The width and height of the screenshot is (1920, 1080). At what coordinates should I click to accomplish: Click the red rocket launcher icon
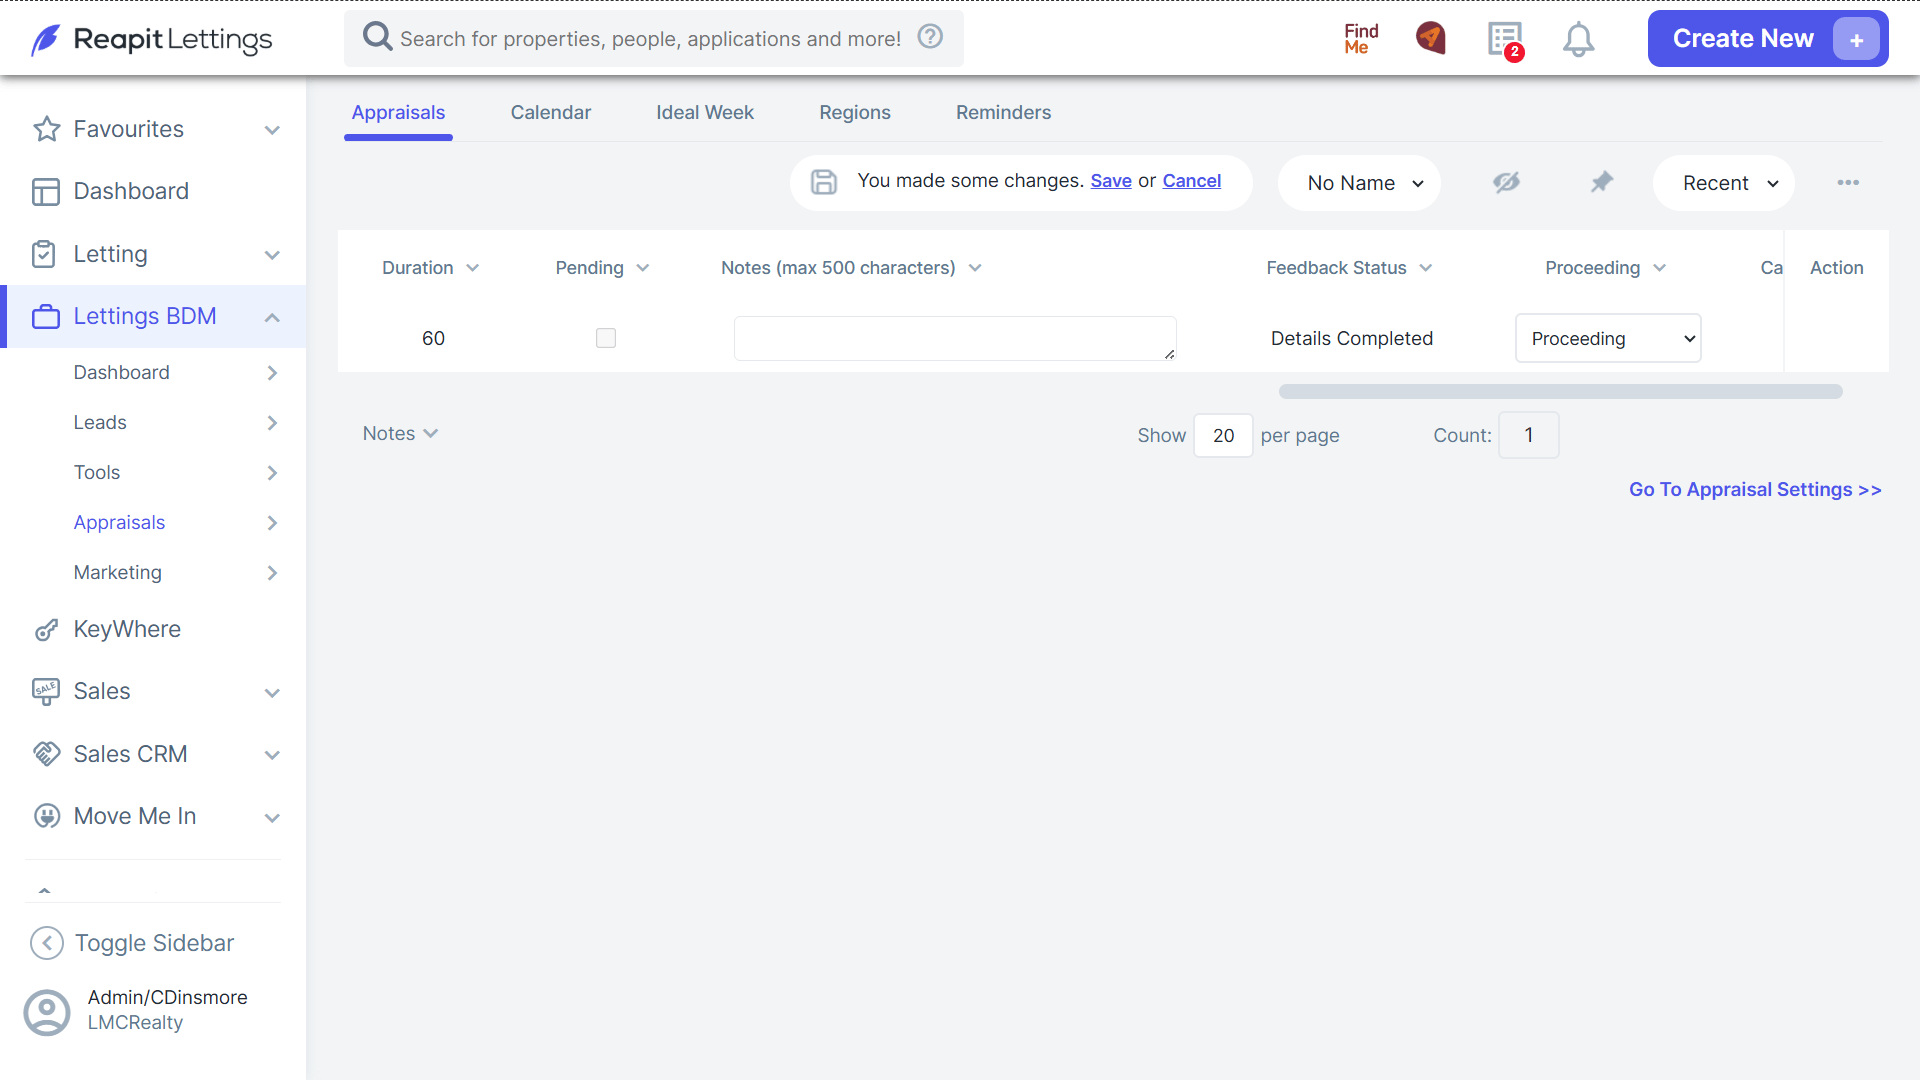[x=1431, y=38]
